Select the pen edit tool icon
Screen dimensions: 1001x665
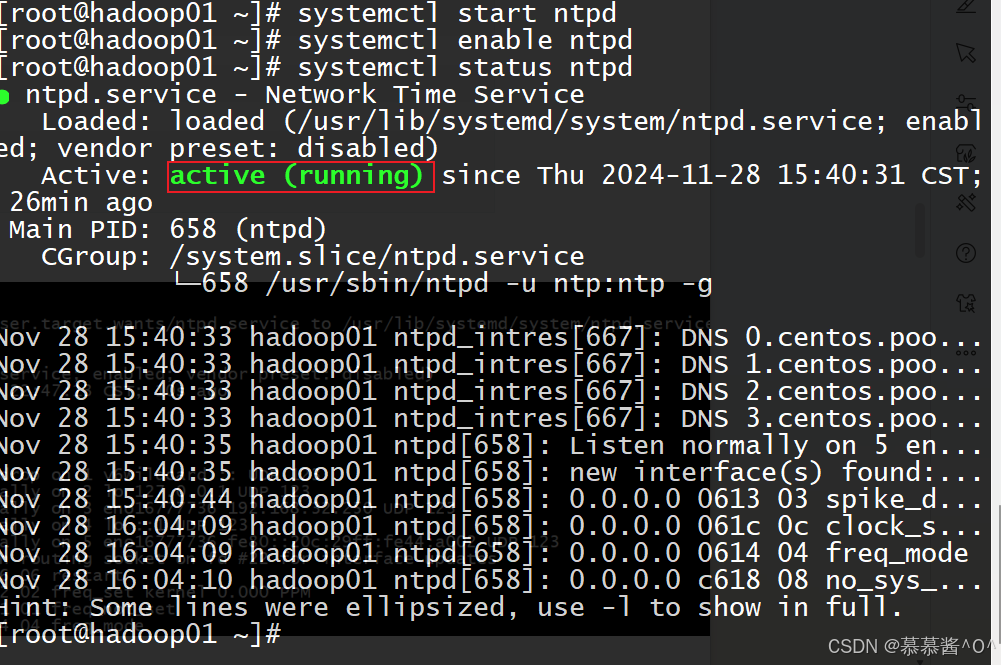(965, 6)
